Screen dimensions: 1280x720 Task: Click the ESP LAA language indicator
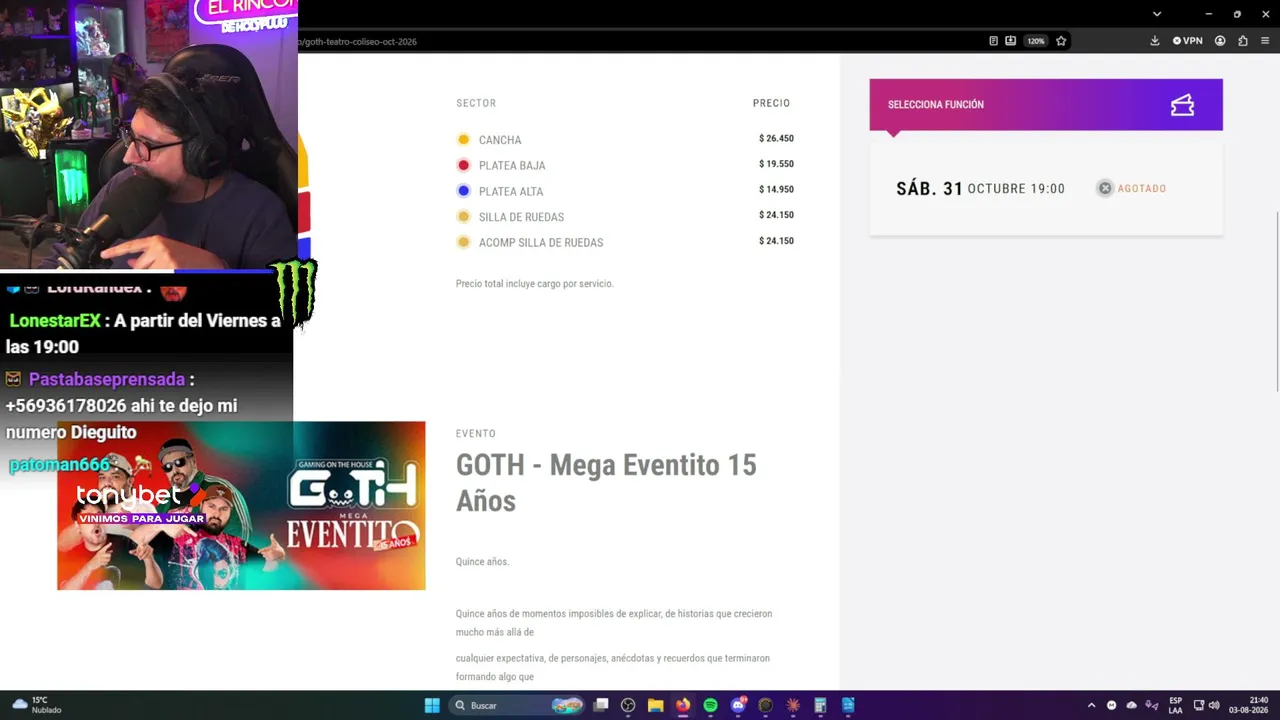[1176, 705]
